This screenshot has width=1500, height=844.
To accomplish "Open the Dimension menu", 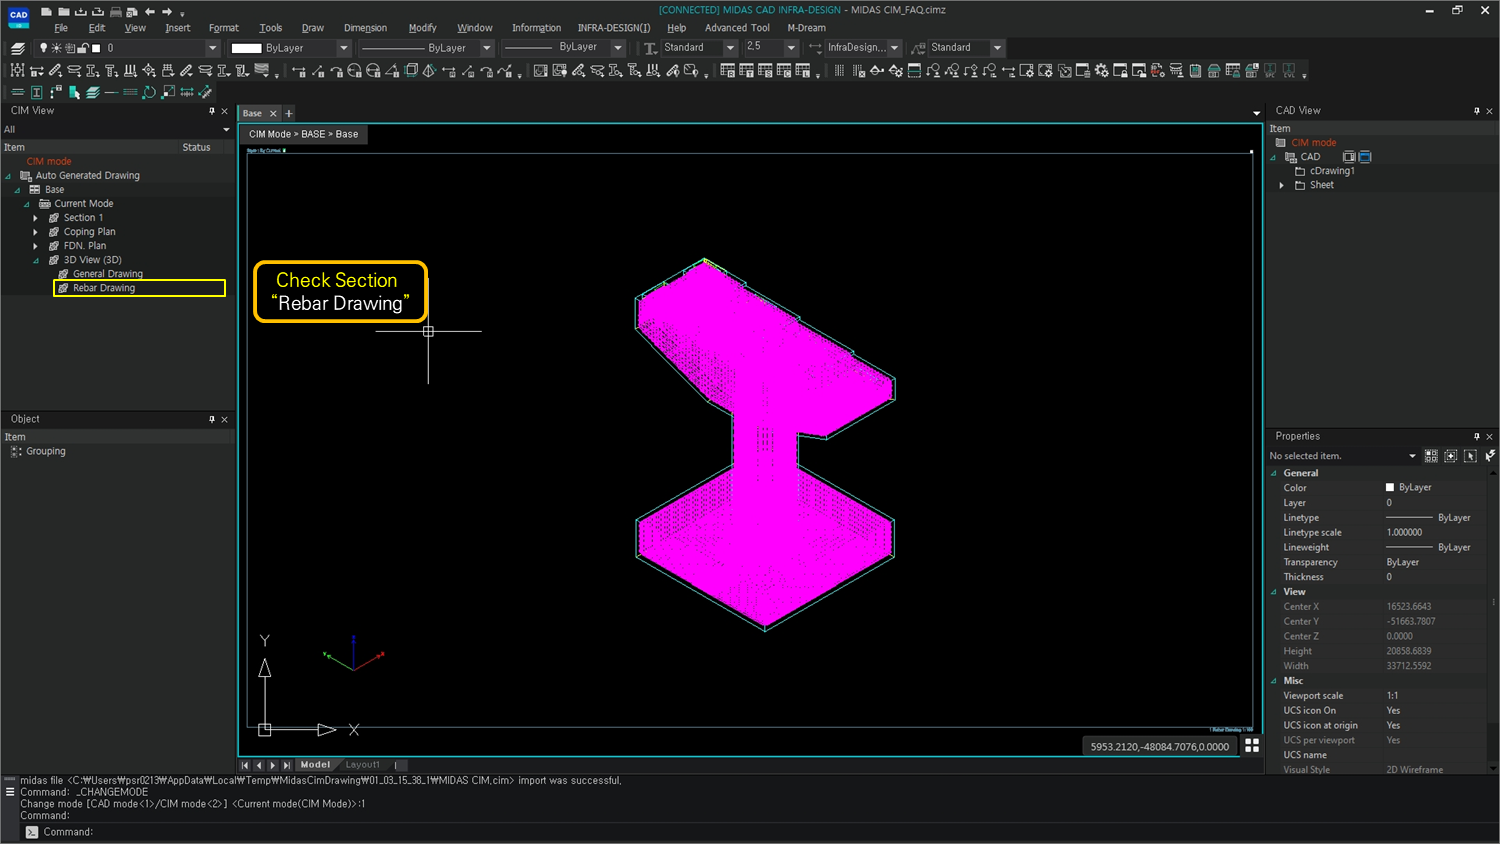I will (x=366, y=27).
